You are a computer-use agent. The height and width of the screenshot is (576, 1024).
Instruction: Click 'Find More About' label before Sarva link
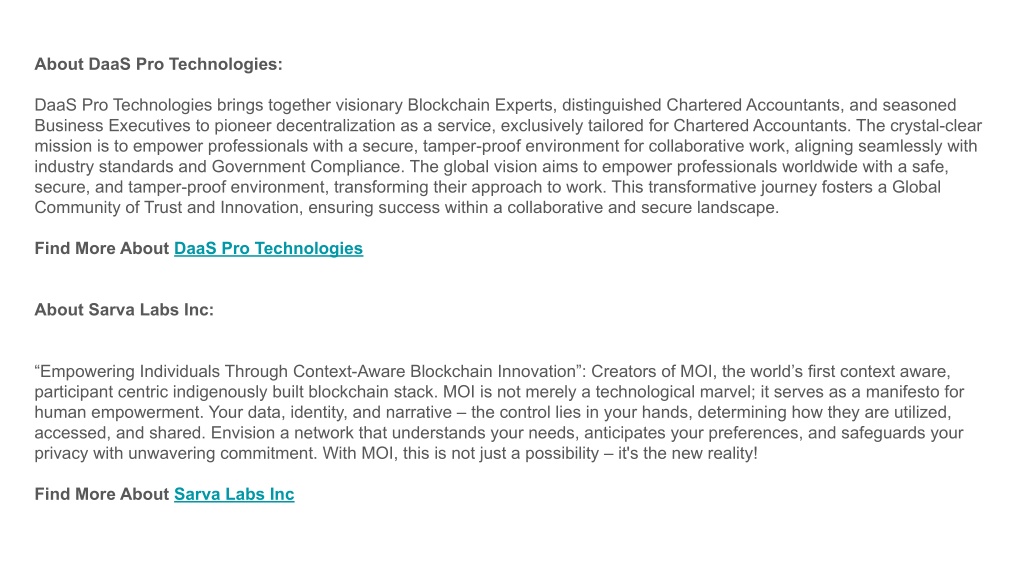point(102,494)
